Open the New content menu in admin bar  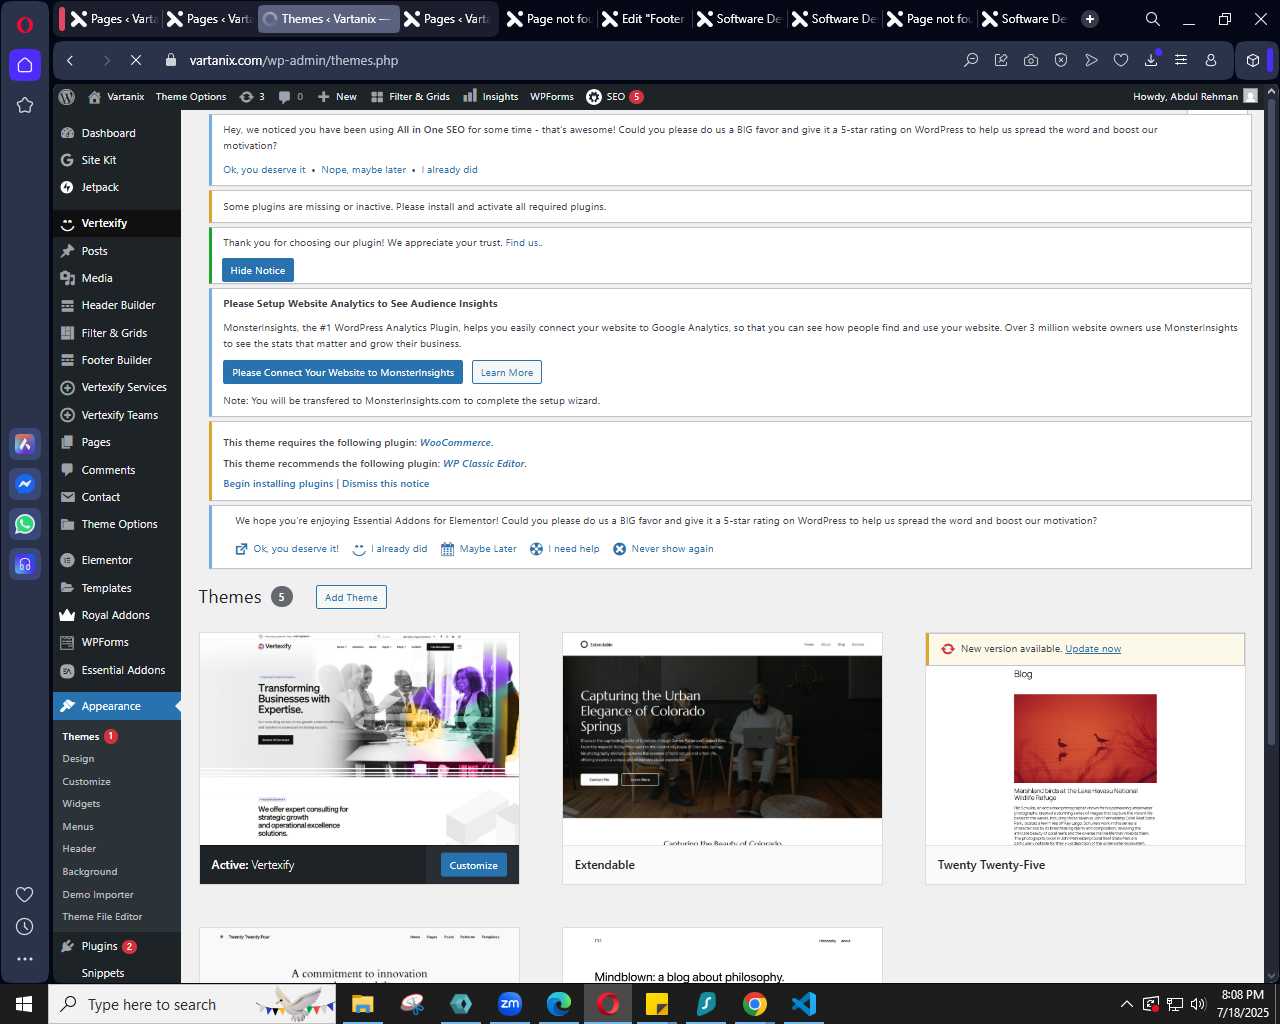[337, 97]
